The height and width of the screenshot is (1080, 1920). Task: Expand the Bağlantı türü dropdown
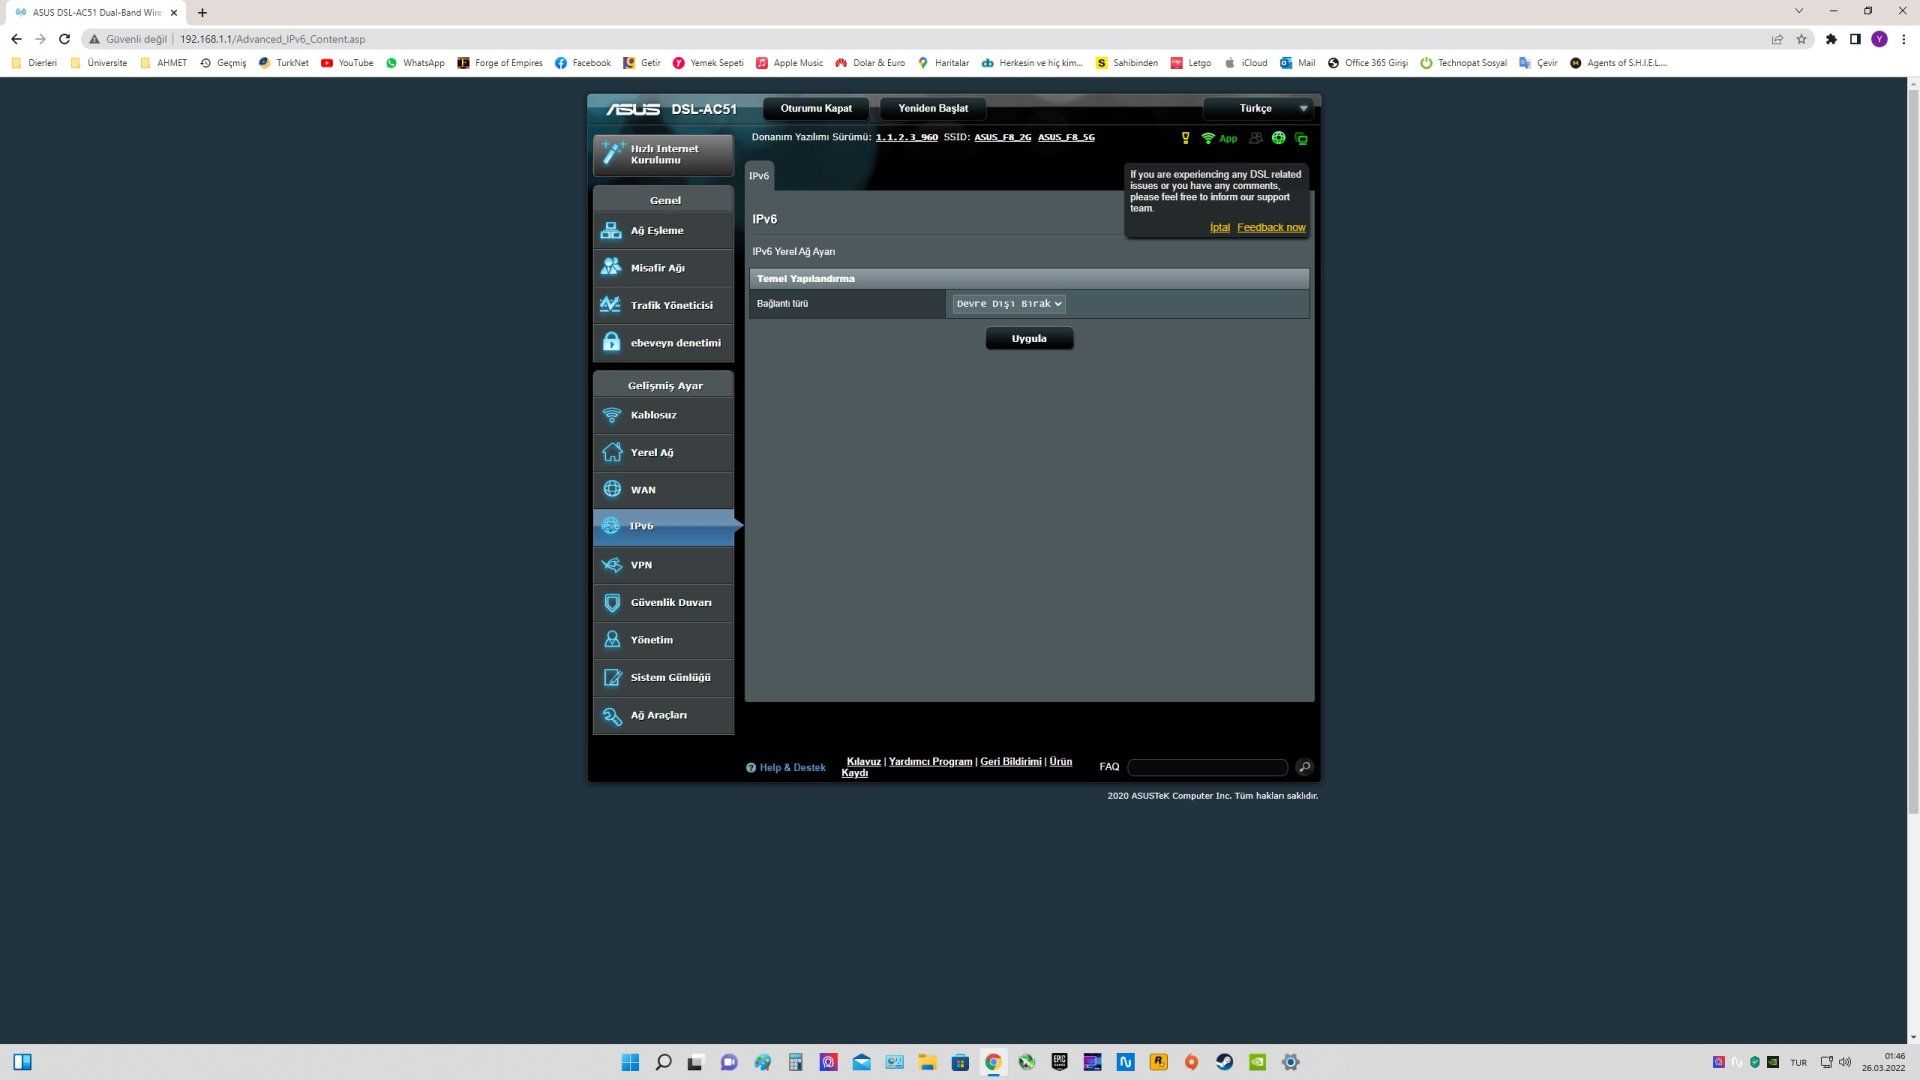click(x=1008, y=304)
